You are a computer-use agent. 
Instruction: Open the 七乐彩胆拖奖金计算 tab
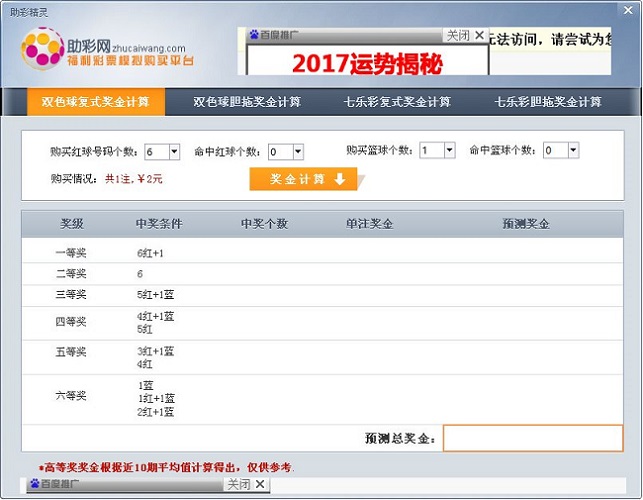tap(548, 101)
